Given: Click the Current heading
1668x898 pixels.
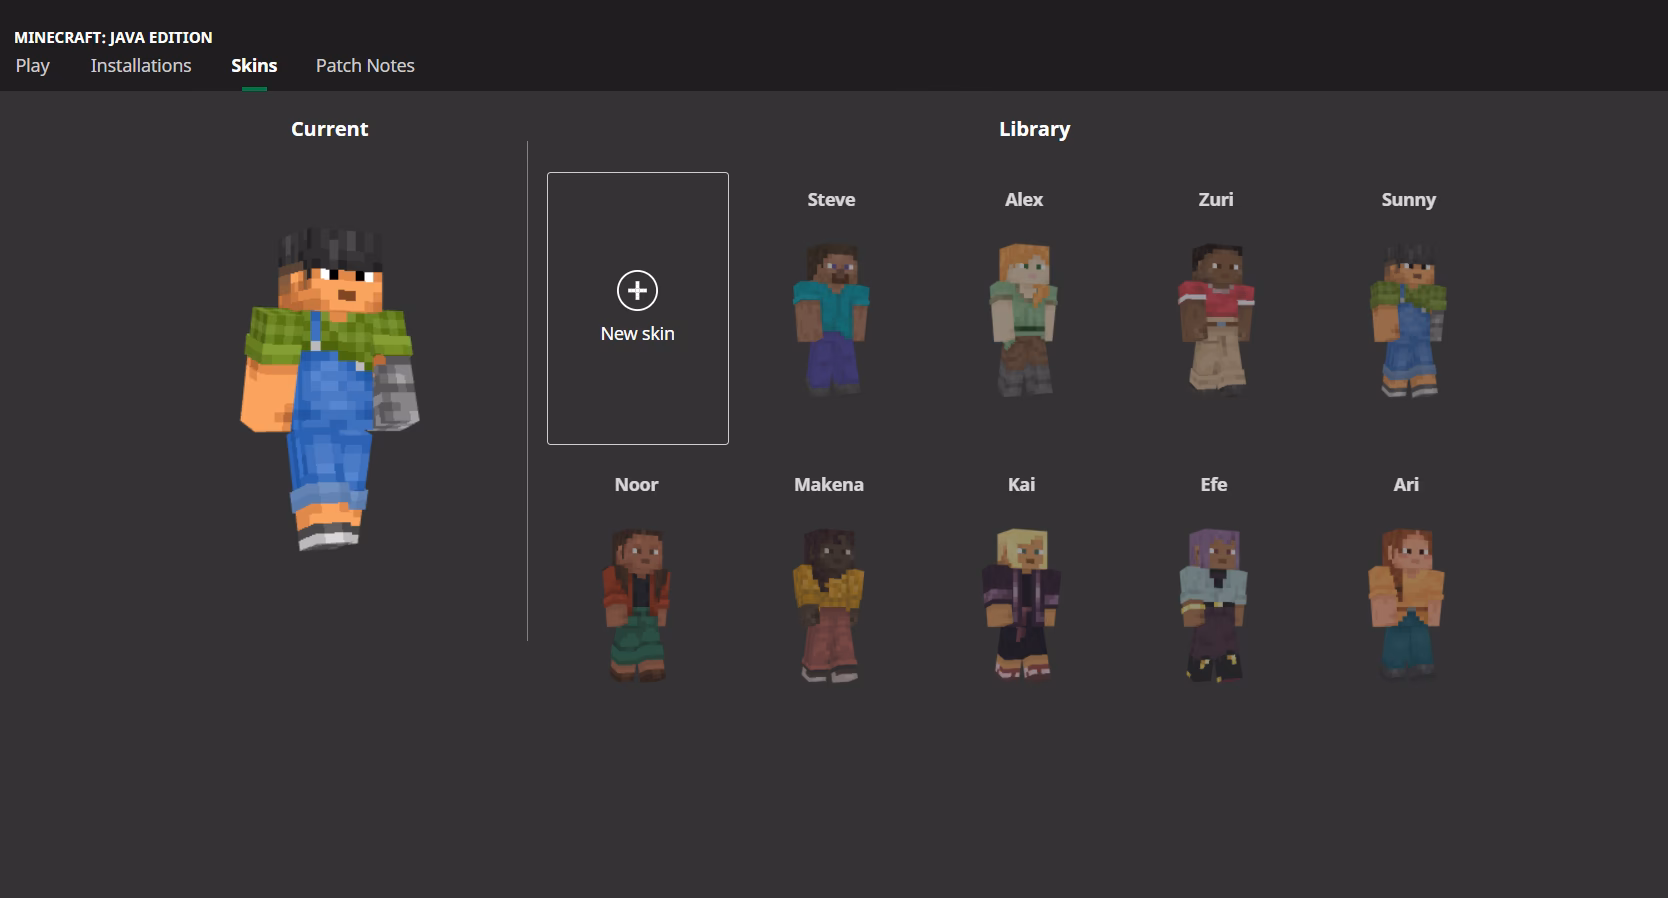Looking at the screenshot, I should 329,129.
